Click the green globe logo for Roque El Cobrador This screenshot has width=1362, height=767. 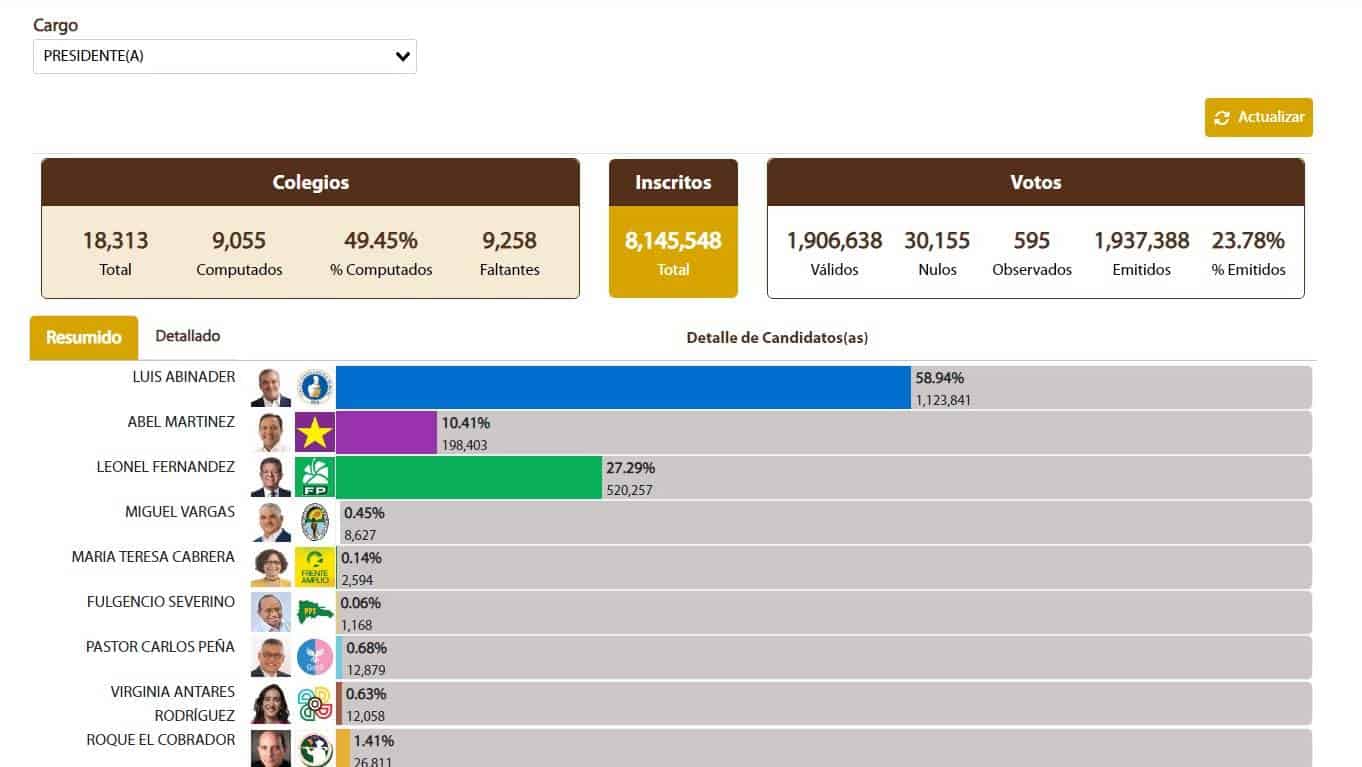coord(316,747)
